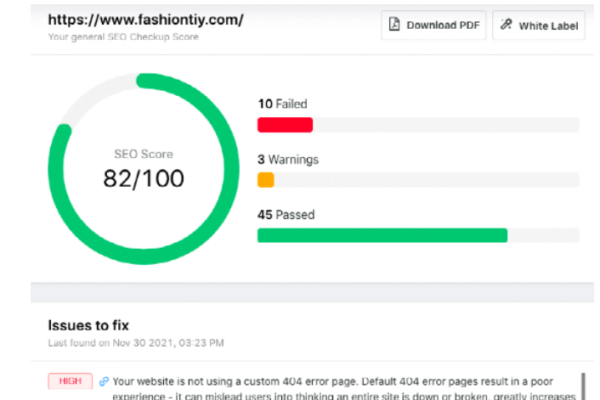The height and width of the screenshot is (400, 600).
Task: Click the chain link icon beside HIGH
Action: [x=104, y=381]
